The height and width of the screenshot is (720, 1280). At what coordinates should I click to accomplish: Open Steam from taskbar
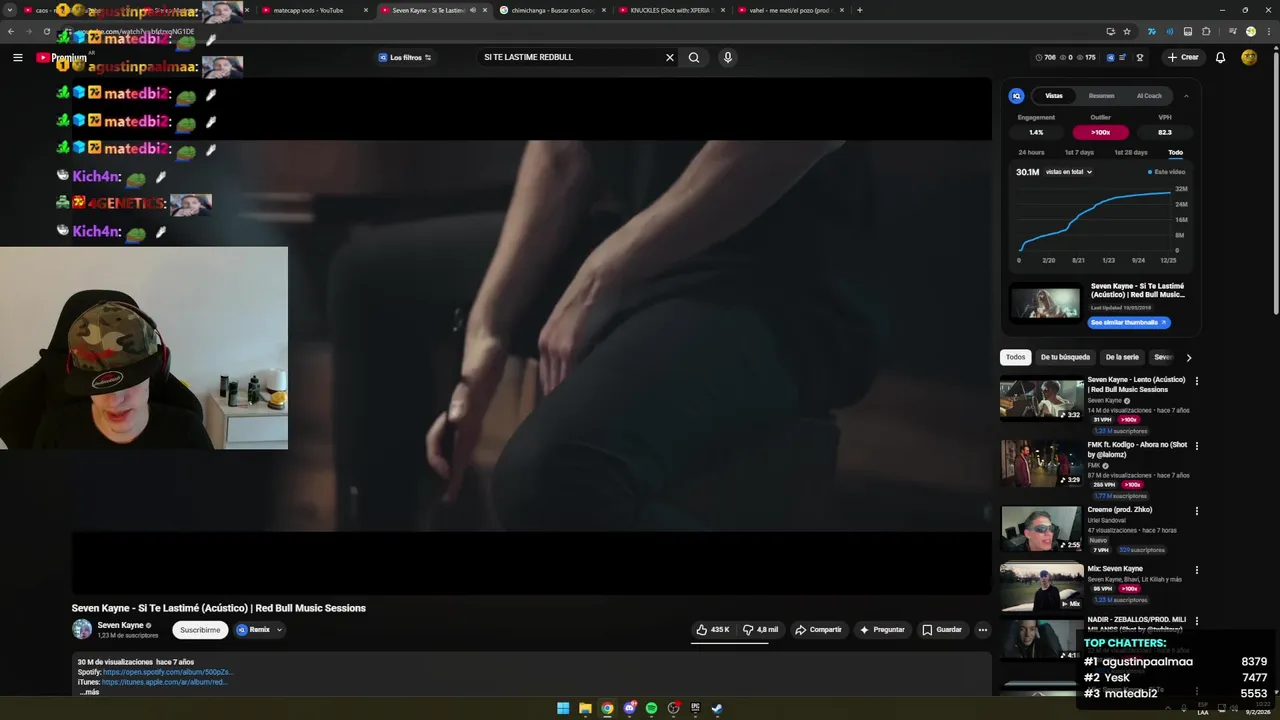point(717,708)
